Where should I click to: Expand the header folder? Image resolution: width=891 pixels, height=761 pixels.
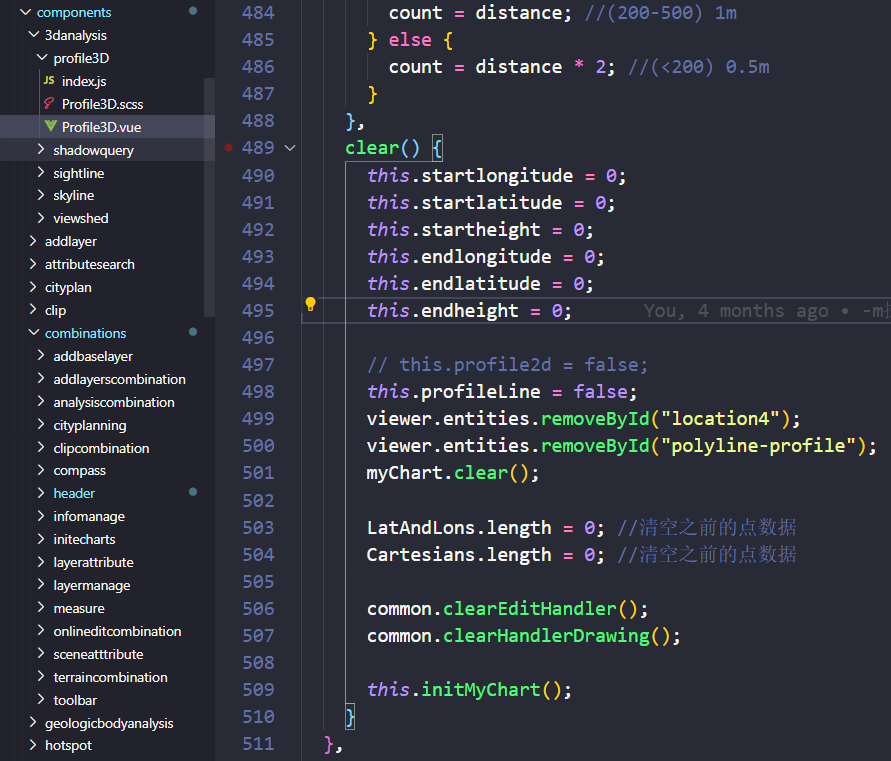pyautogui.click(x=41, y=493)
